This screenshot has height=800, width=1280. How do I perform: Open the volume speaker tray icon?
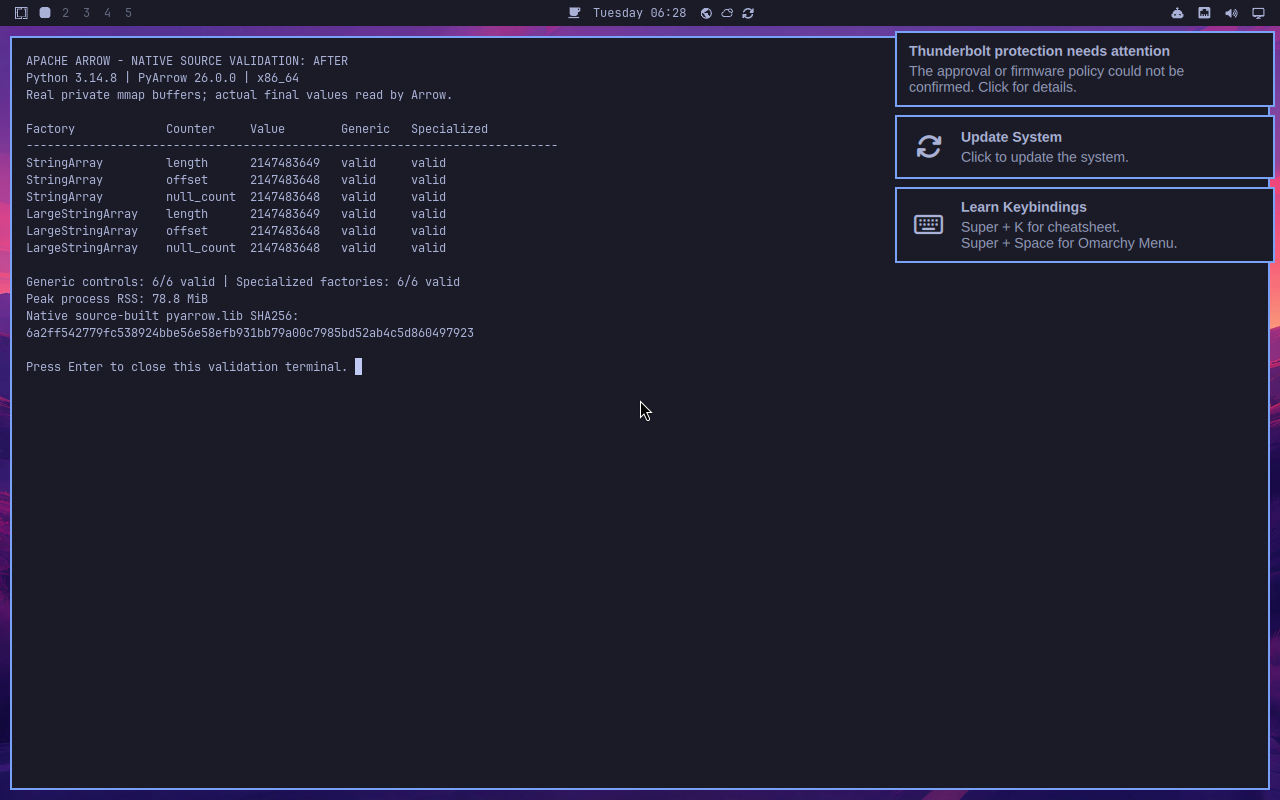point(1231,13)
